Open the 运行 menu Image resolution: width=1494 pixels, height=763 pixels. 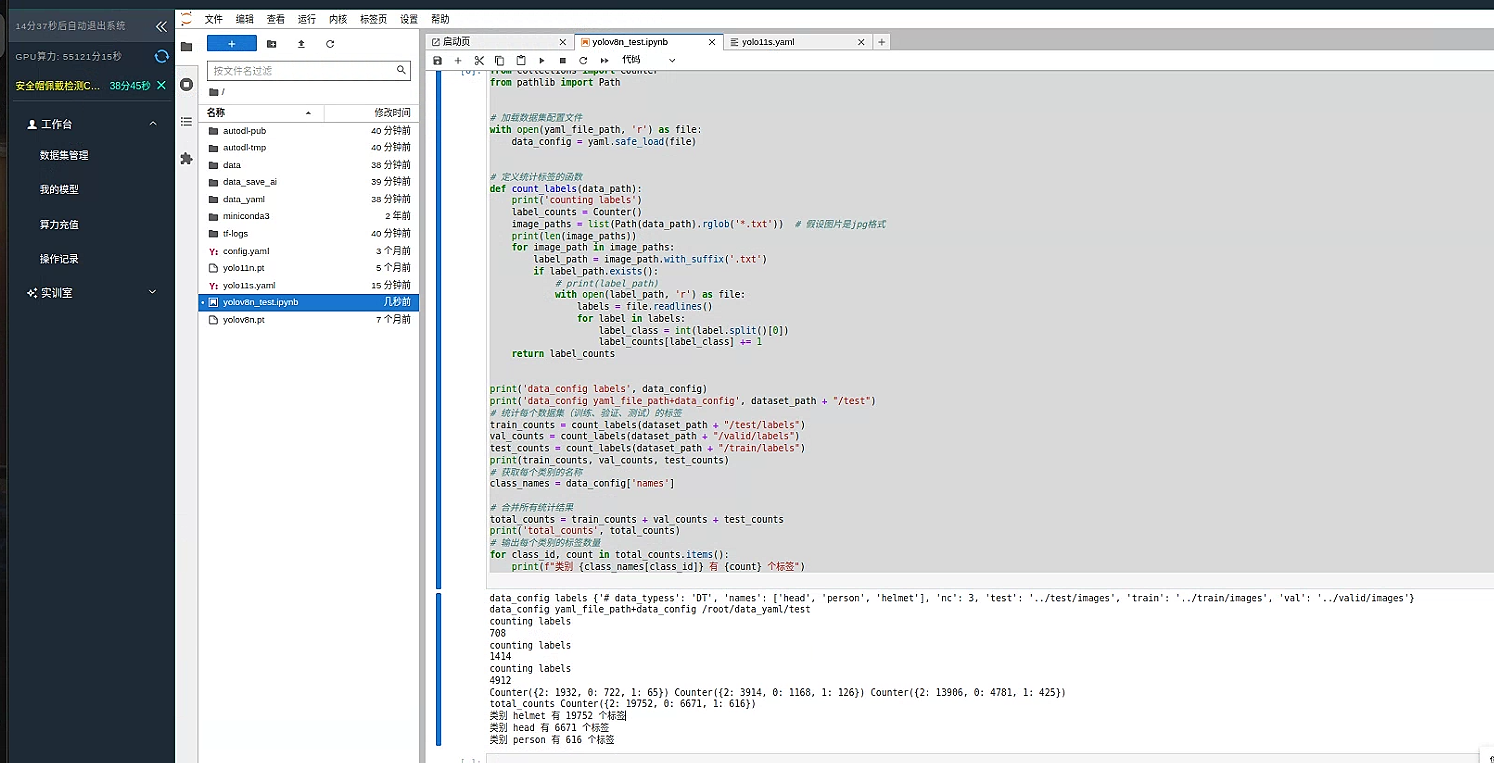(x=307, y=19)
